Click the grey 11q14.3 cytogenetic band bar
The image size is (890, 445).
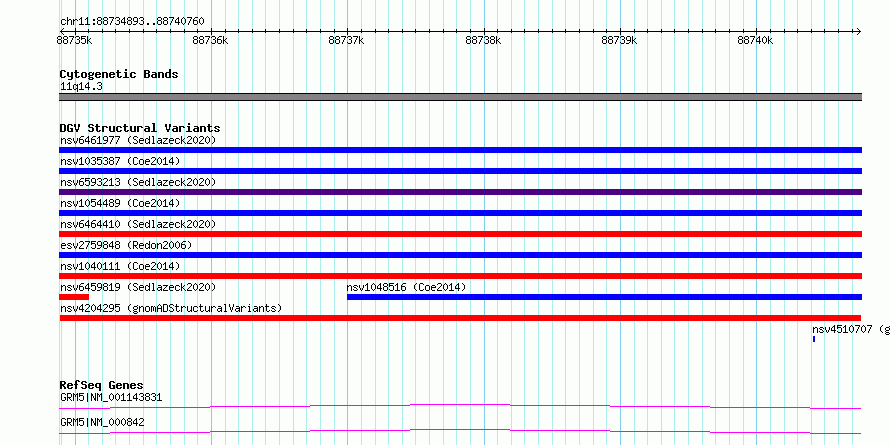(460, 97)
